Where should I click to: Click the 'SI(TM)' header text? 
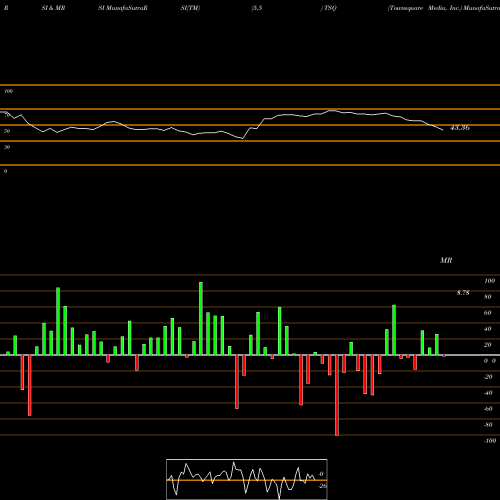pyautogui.click(x=190, y=8)
